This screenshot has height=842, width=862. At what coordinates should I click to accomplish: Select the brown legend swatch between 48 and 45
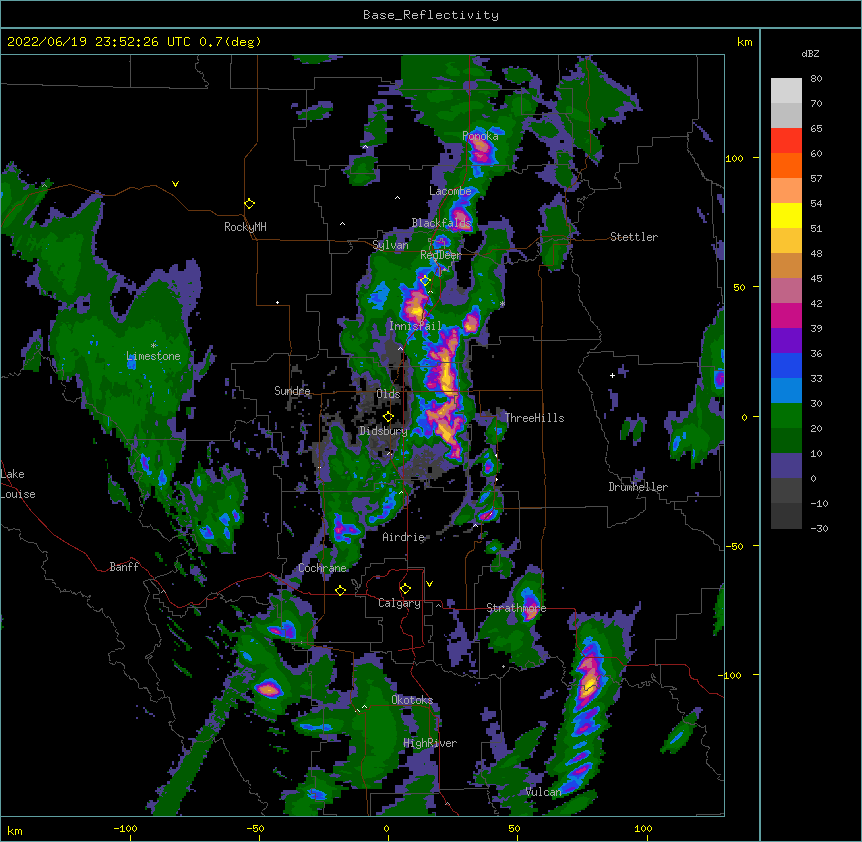786,265
